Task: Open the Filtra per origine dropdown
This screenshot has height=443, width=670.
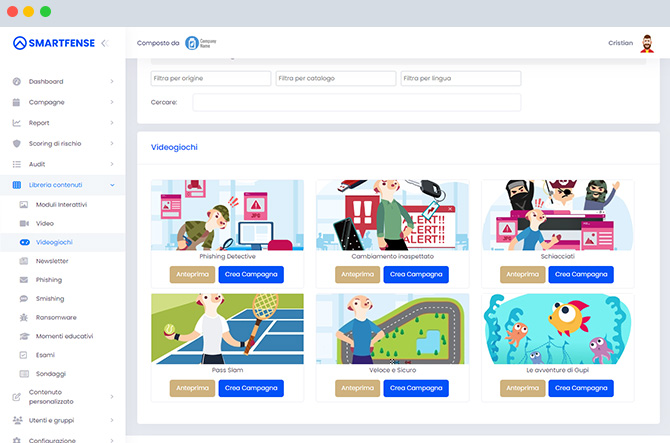Action: point(211,79)
